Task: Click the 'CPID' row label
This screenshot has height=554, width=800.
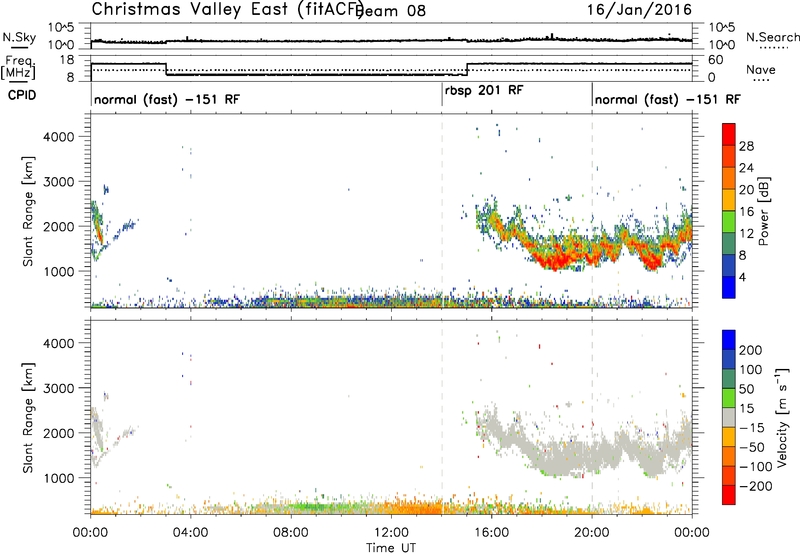Action: [x=22, y=95]
